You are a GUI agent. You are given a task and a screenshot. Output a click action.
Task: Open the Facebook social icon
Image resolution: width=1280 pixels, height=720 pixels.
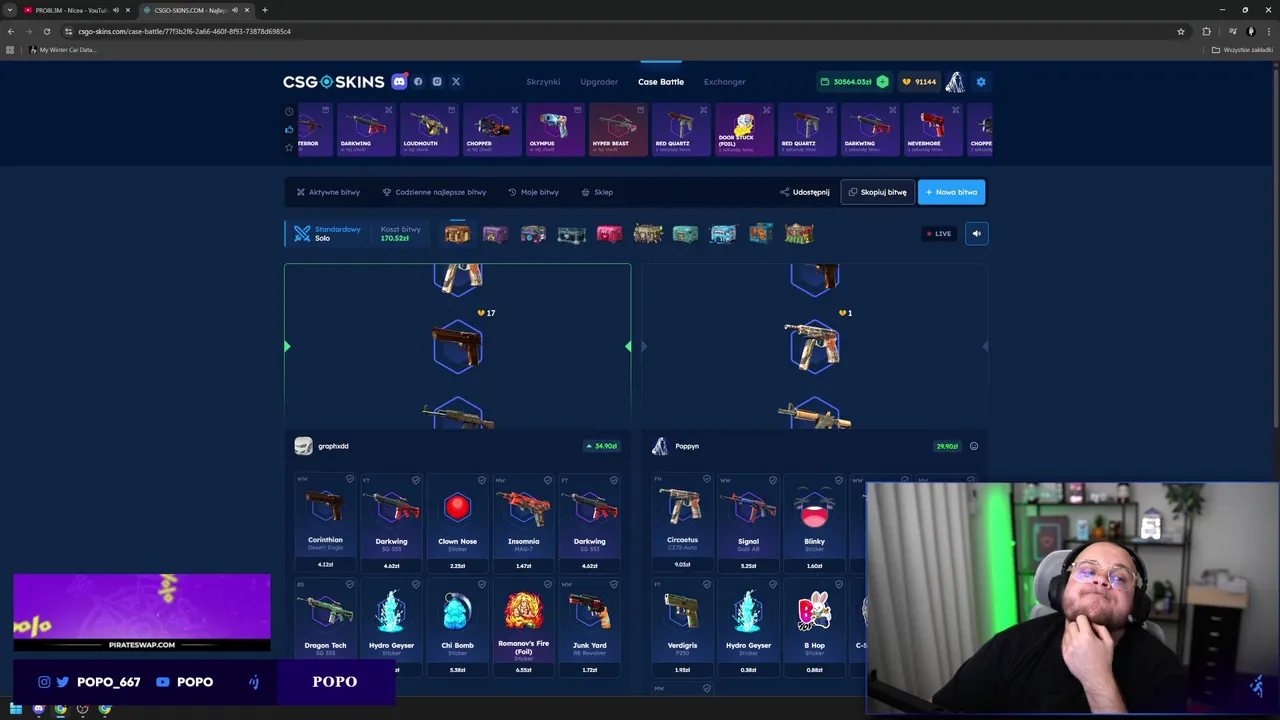point(418,82)
